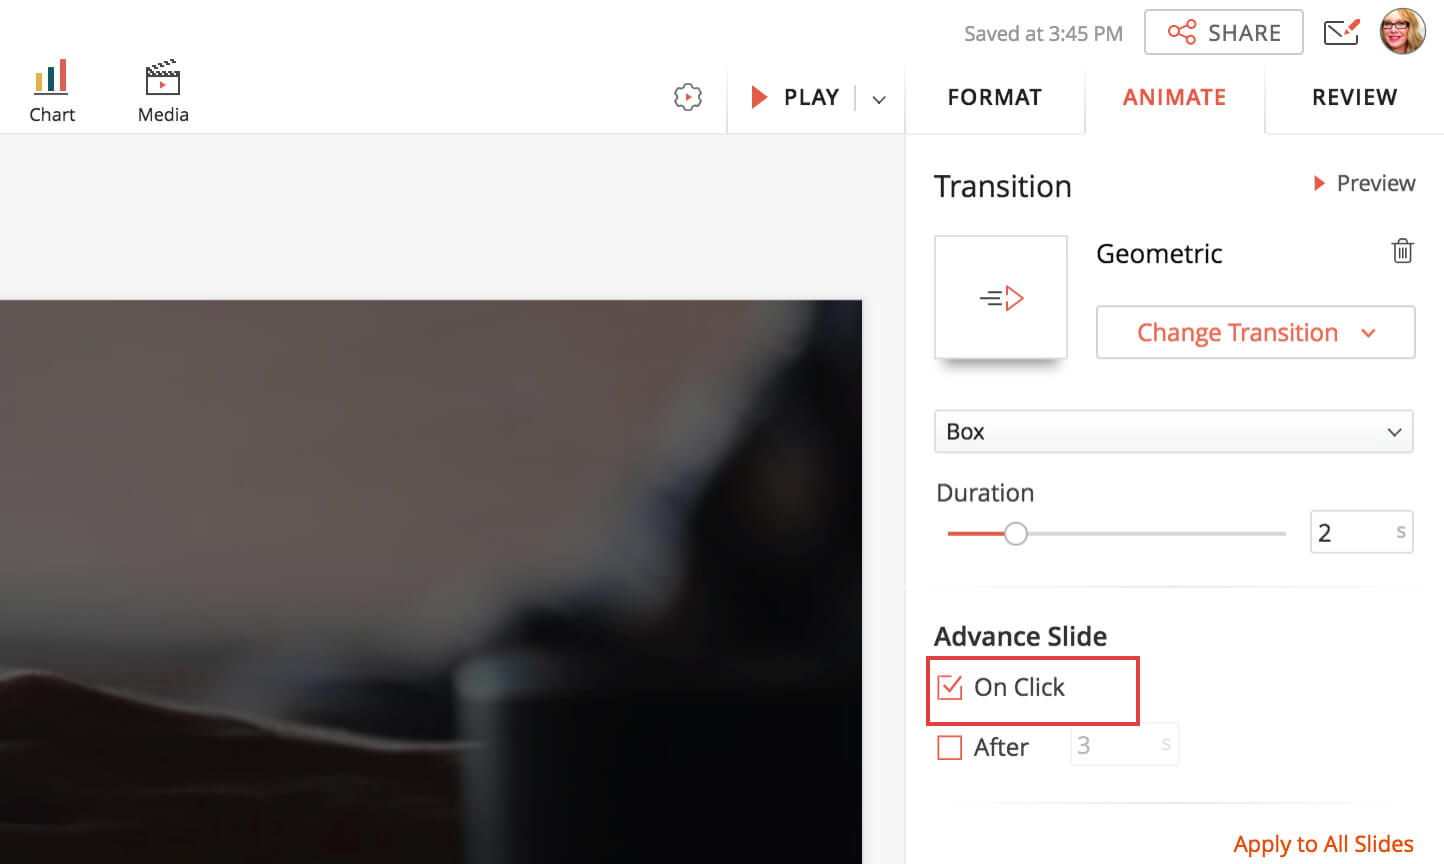Enable the After checkbox

(x=950, y=747)
